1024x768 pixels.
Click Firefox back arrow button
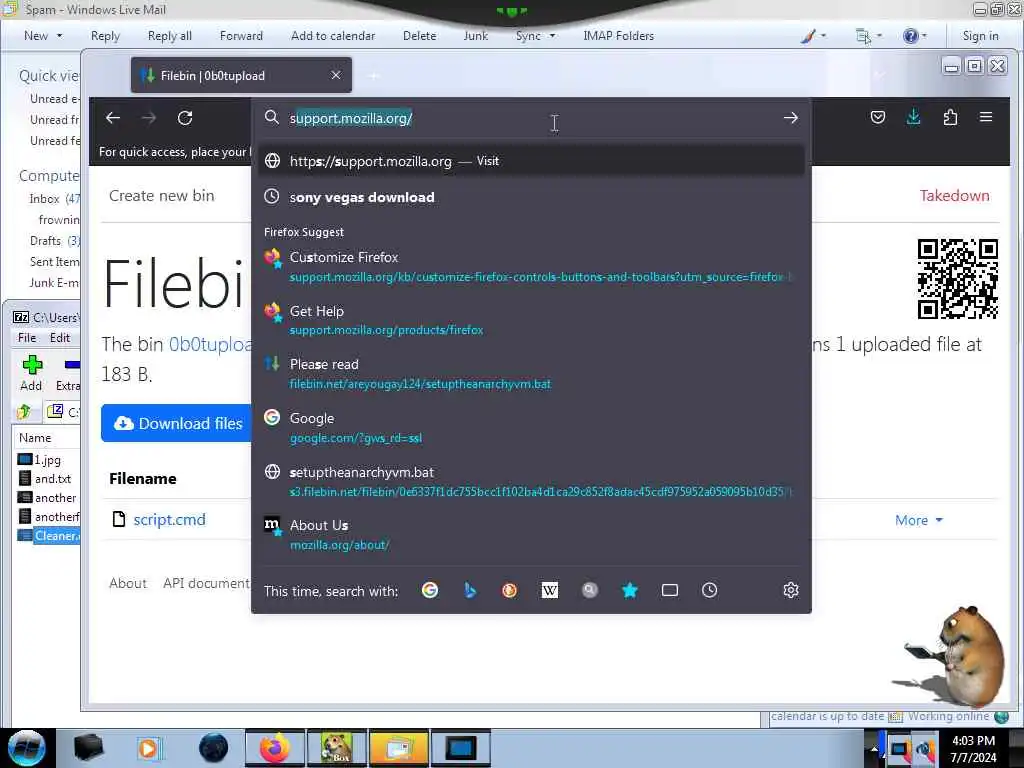pos(113,118)
